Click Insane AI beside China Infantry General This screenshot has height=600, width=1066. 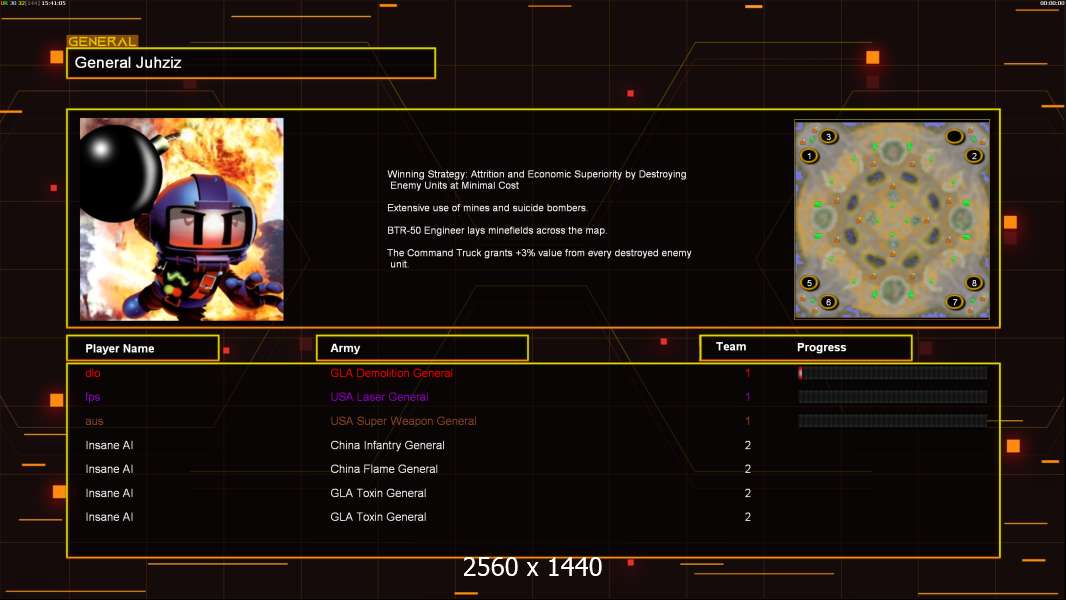coord(109,445)
